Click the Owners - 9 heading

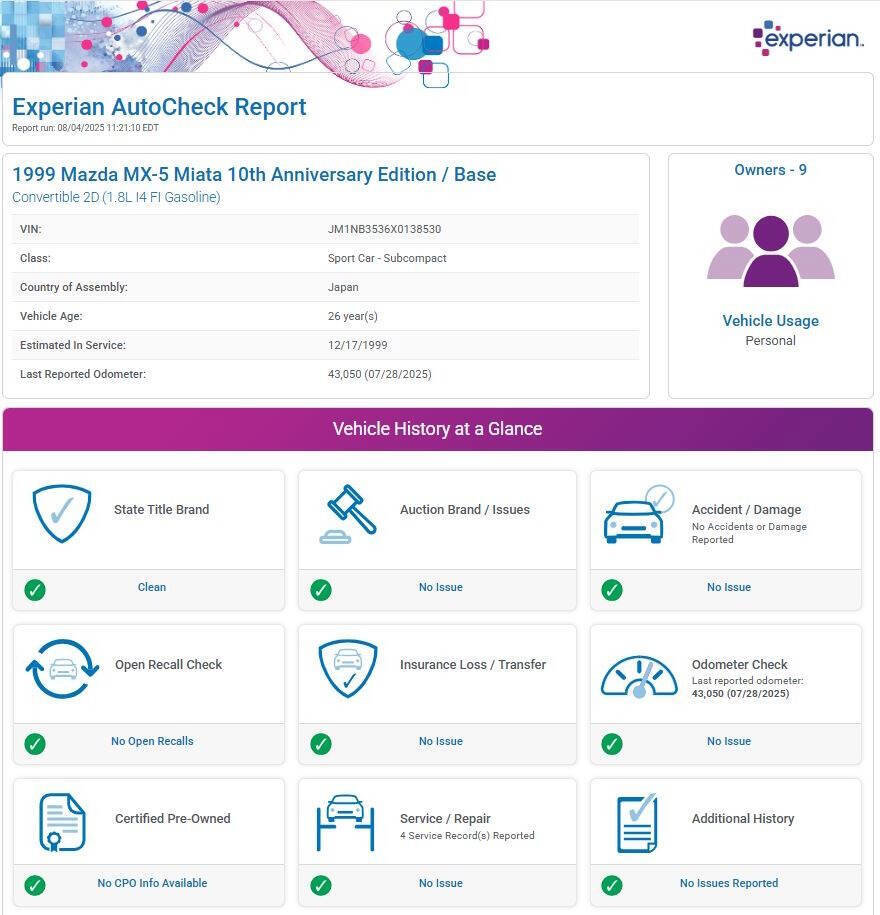click(x=770, y=170)
